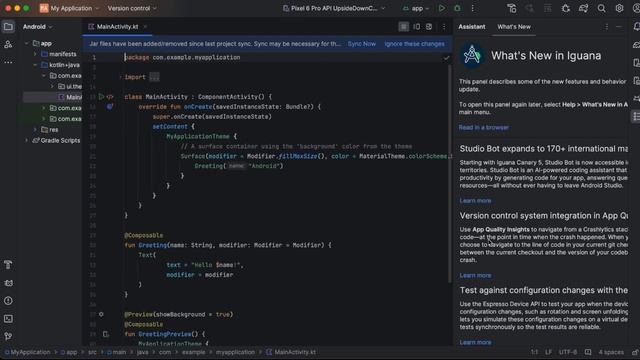The image size is (640, 360).
Task: Click GreetingPreview deploy gutter icon
Action: point(105,334)
